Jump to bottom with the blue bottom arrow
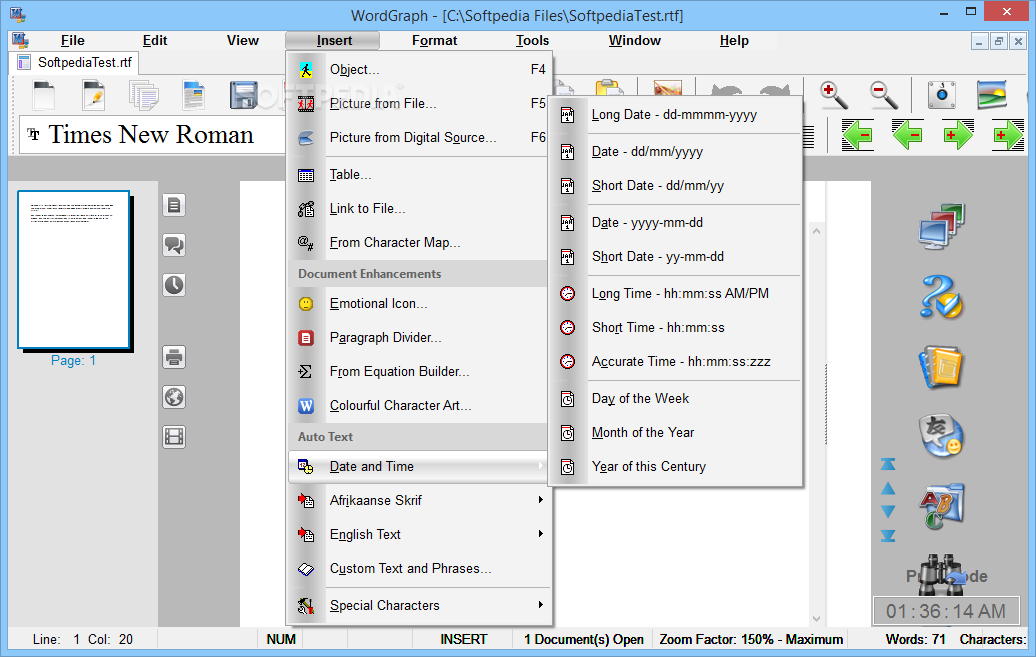The height and width of the screenshot is (657, 1036). click(x=888, y=535)
